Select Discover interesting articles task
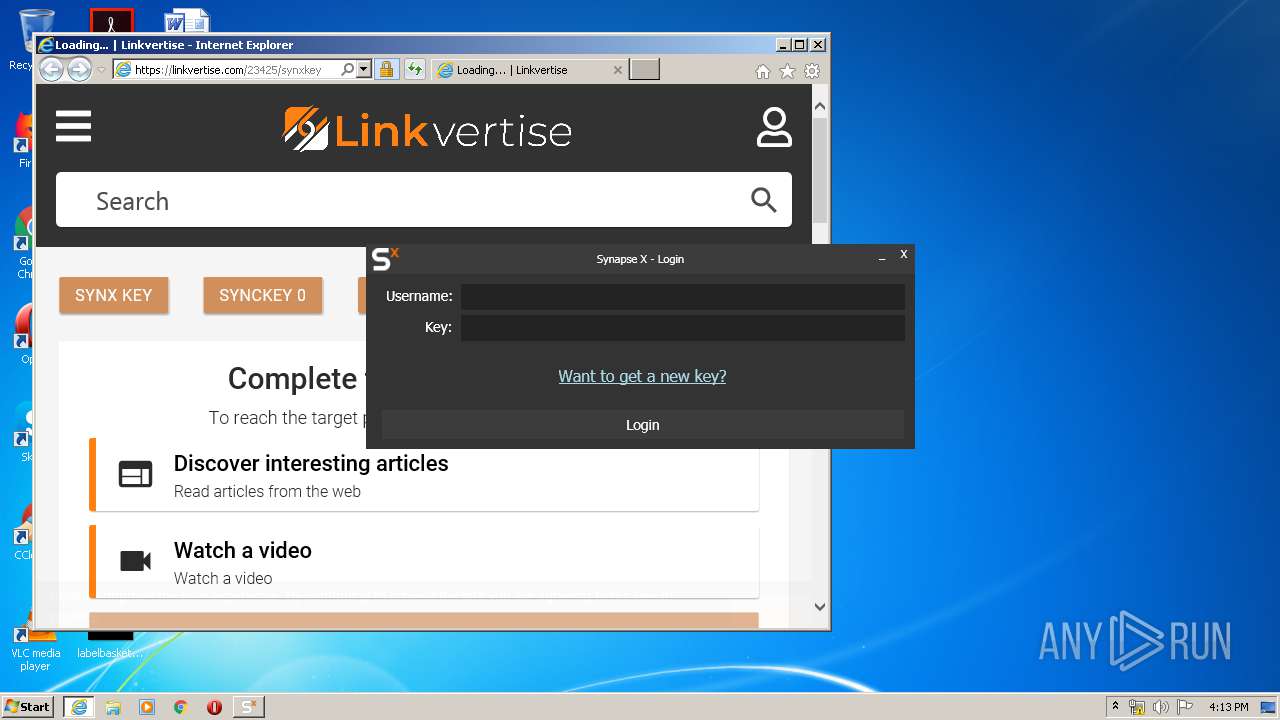The height and width of the screenshot is (720, 1280). 424,475
